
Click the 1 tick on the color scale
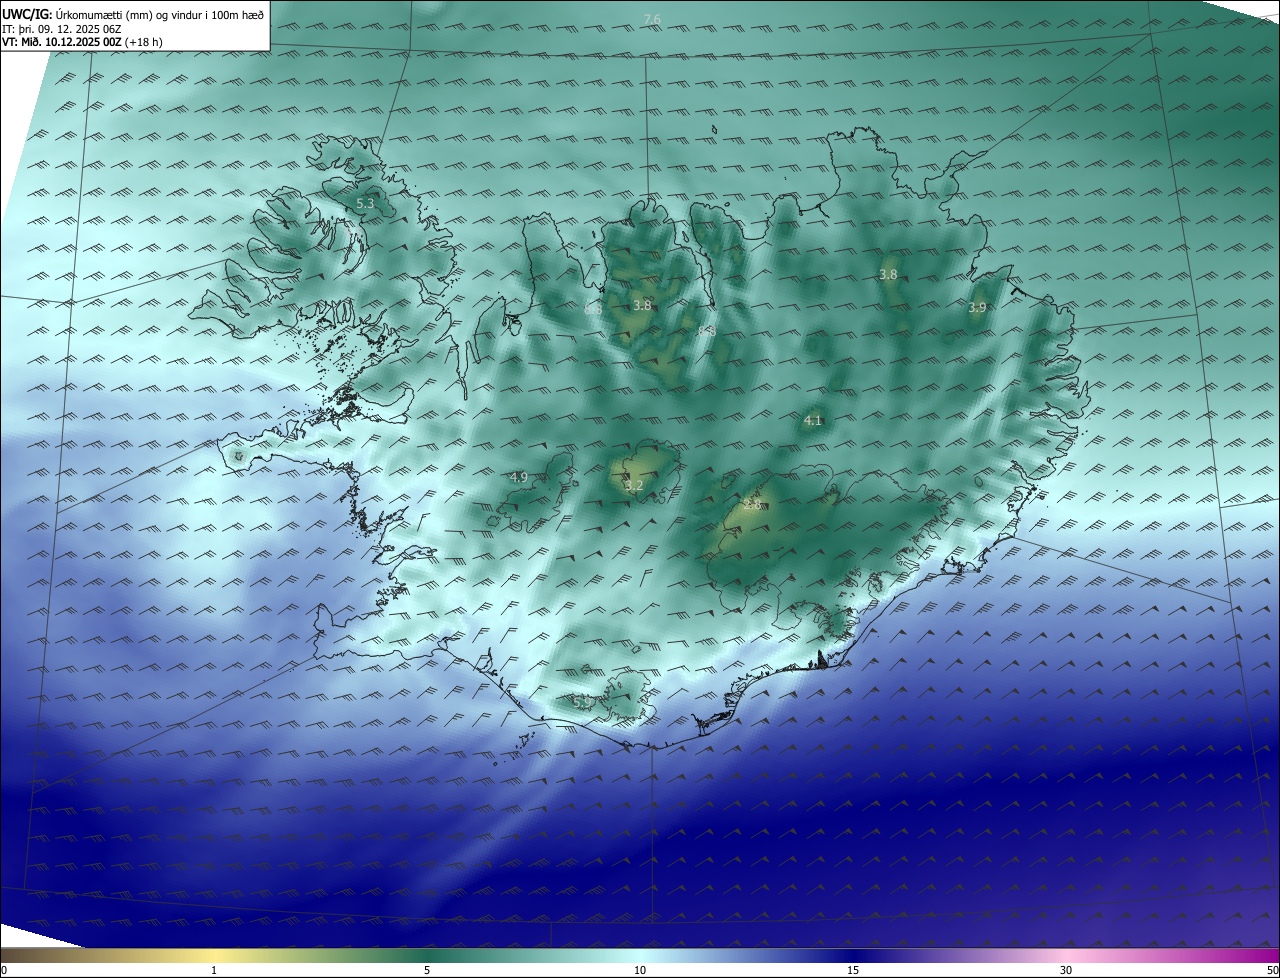[x=214, y=970]
